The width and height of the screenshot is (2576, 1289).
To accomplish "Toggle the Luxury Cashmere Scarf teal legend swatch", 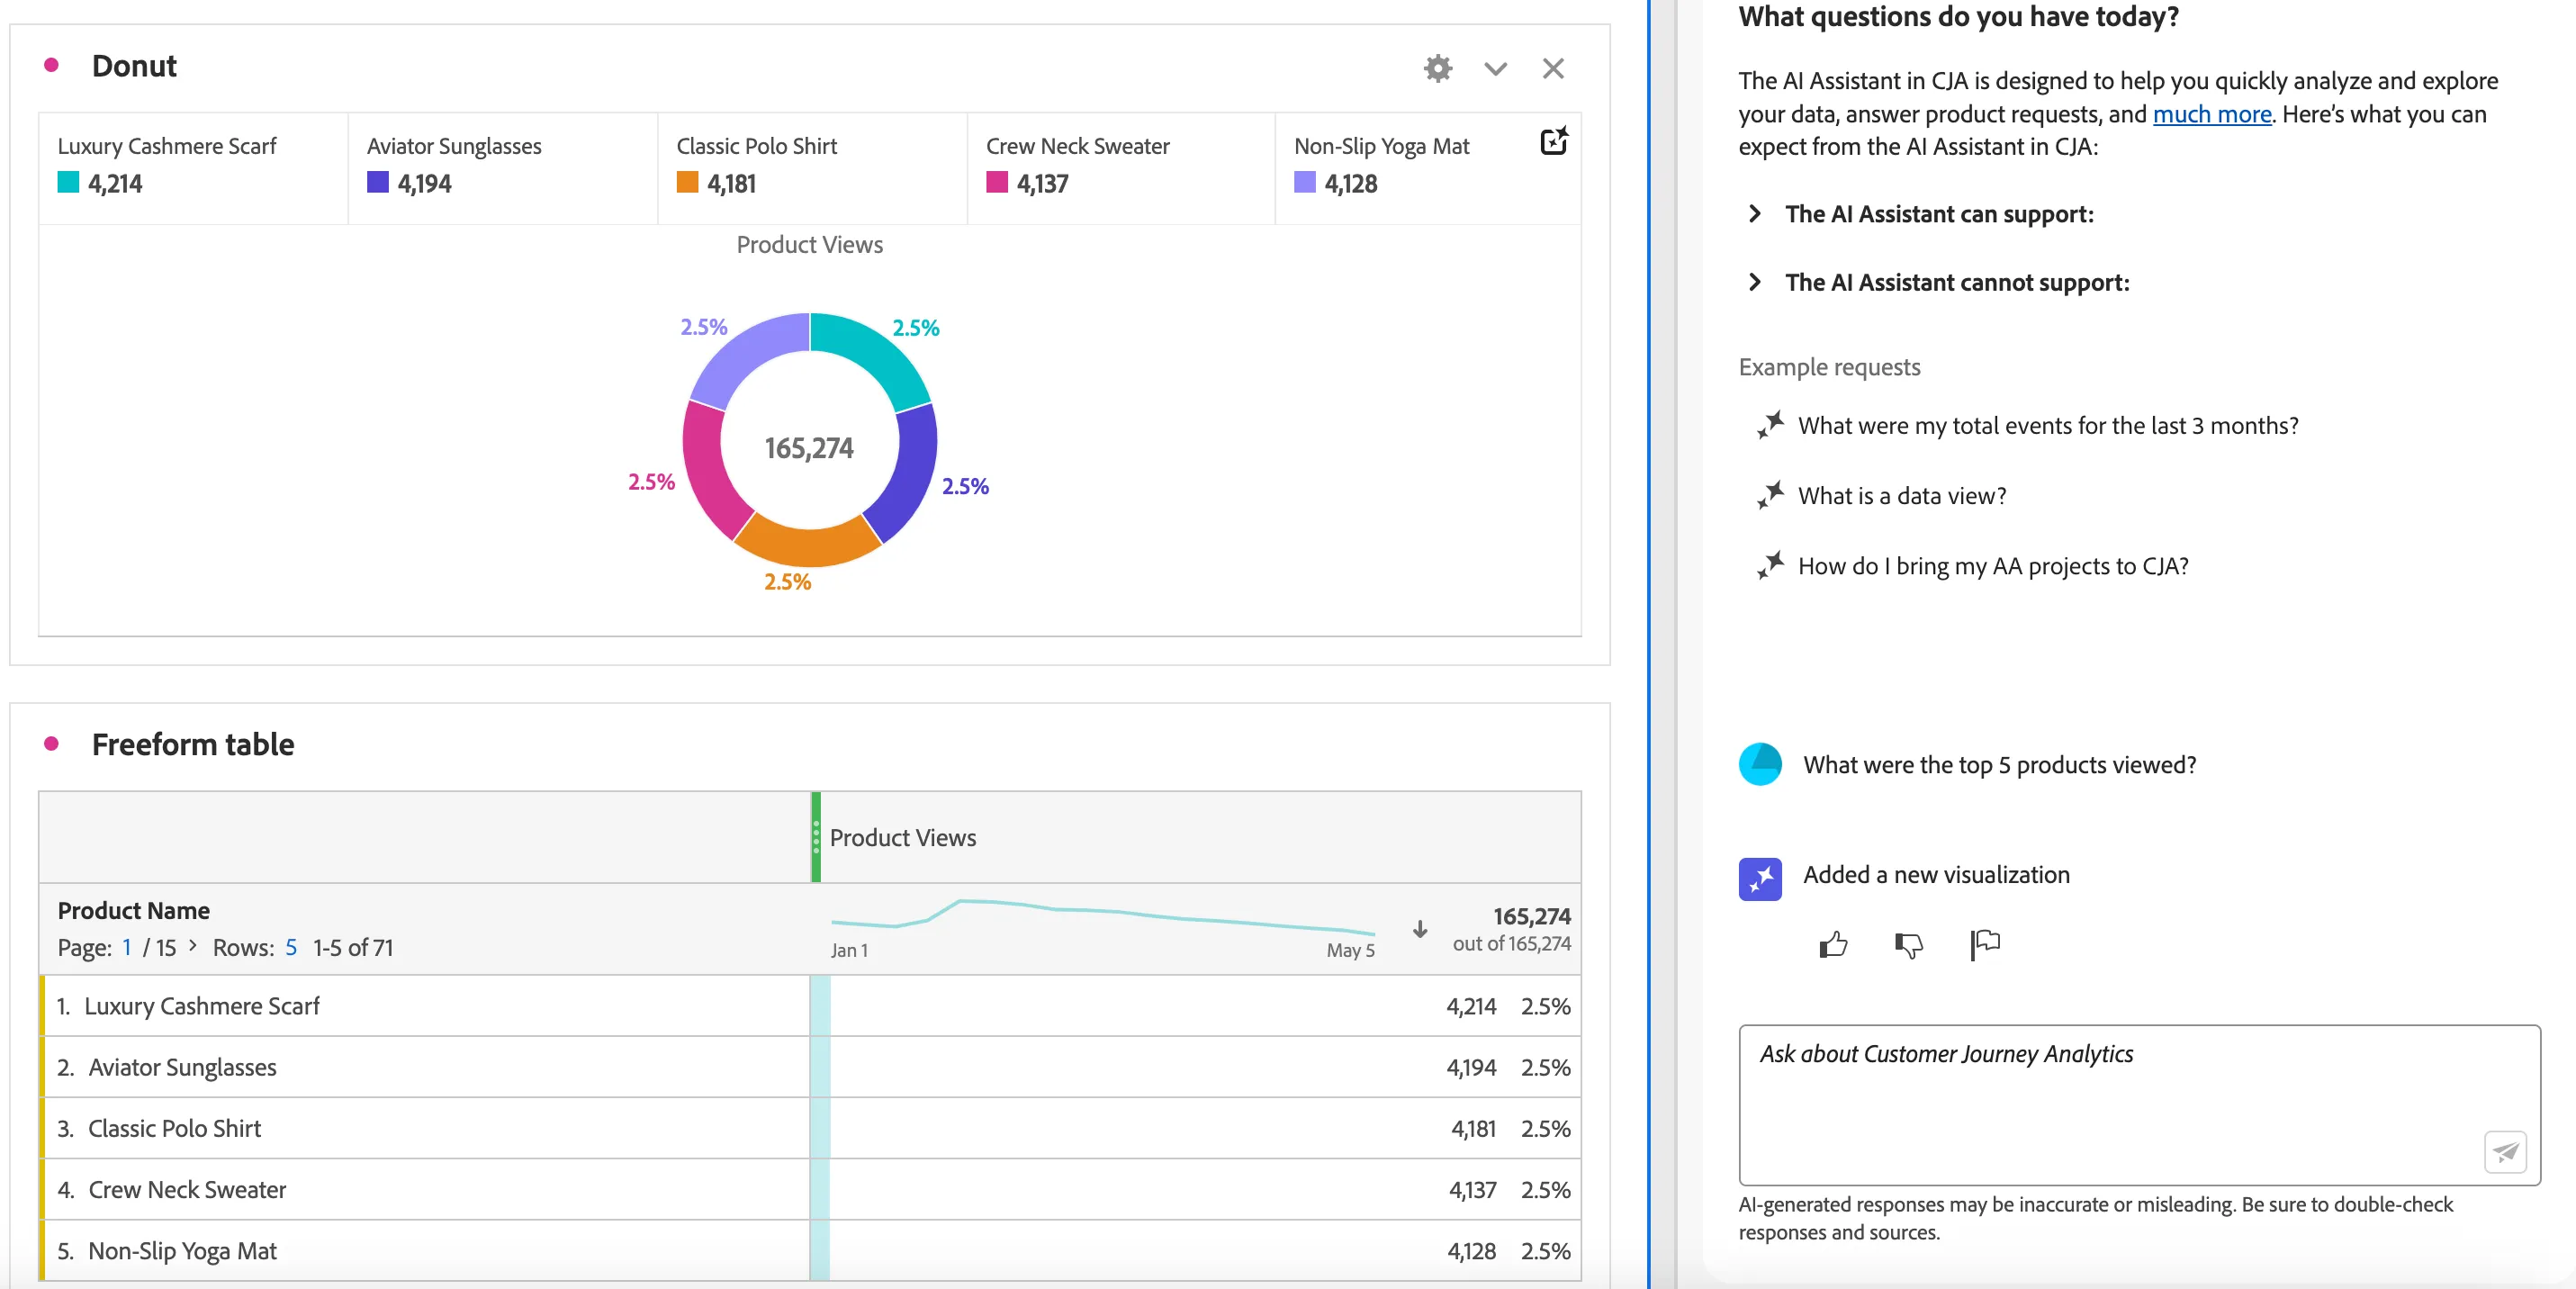I will click(x=68, y=182).
